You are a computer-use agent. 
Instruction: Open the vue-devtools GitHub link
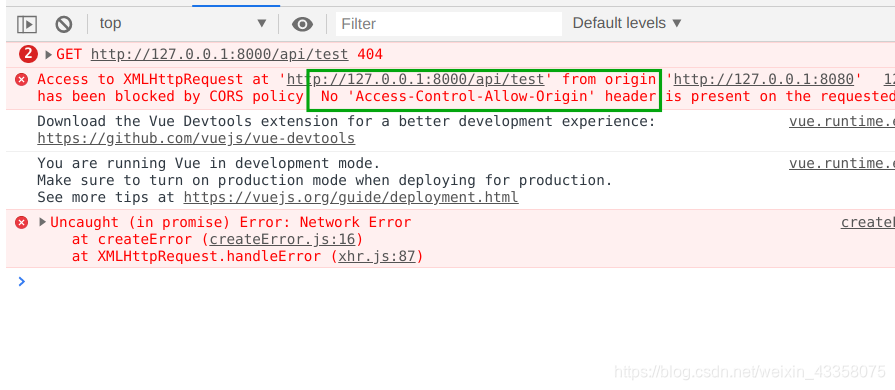click(196, 139)
